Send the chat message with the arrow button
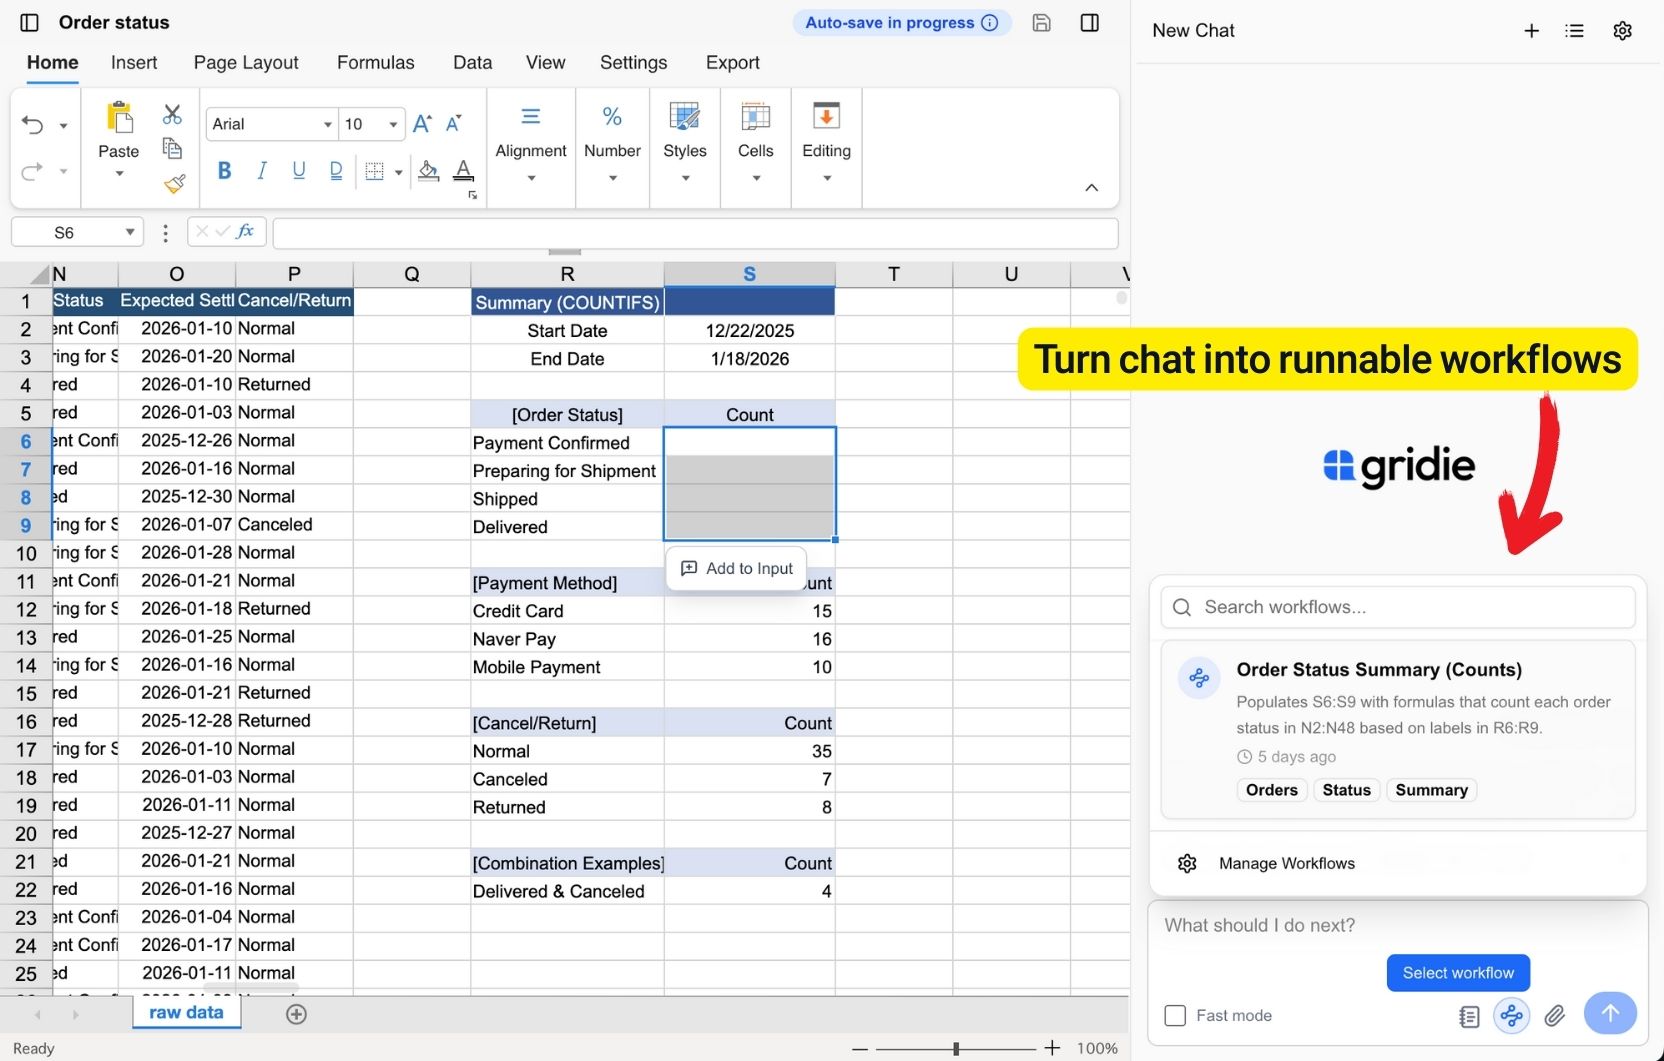Screen dimensions: 1664x1061 click(x=1610, y=1013)
